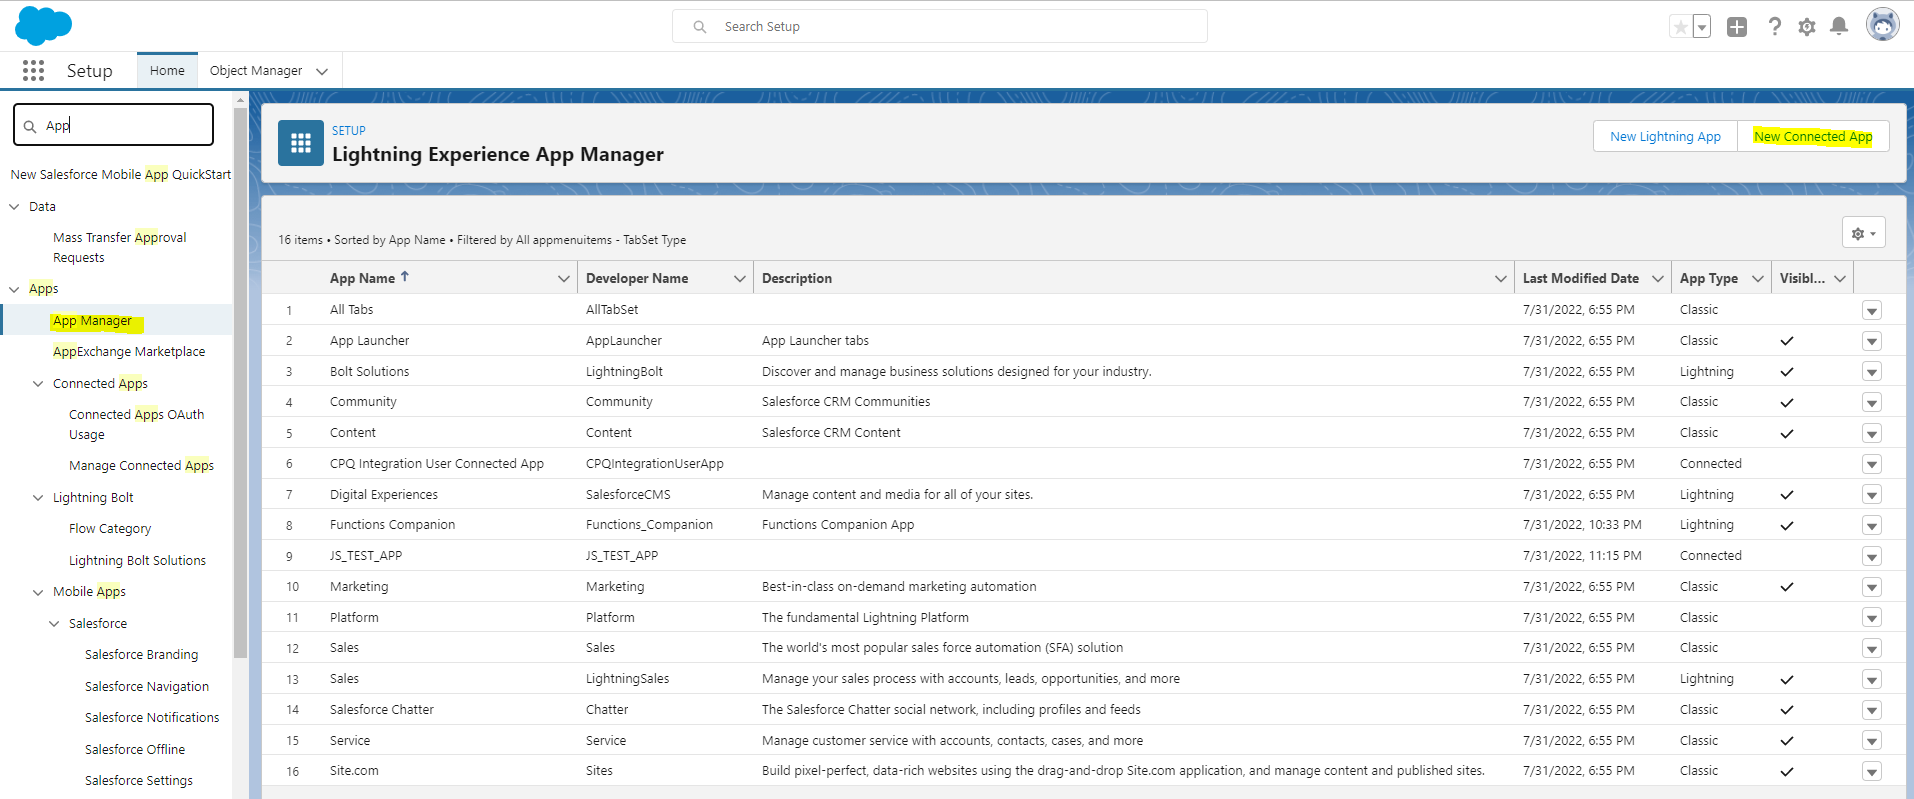The height and width of the screenshot is (799, 1914).
Task: Open AppExchange Marketplace
Action: [129, 351]
